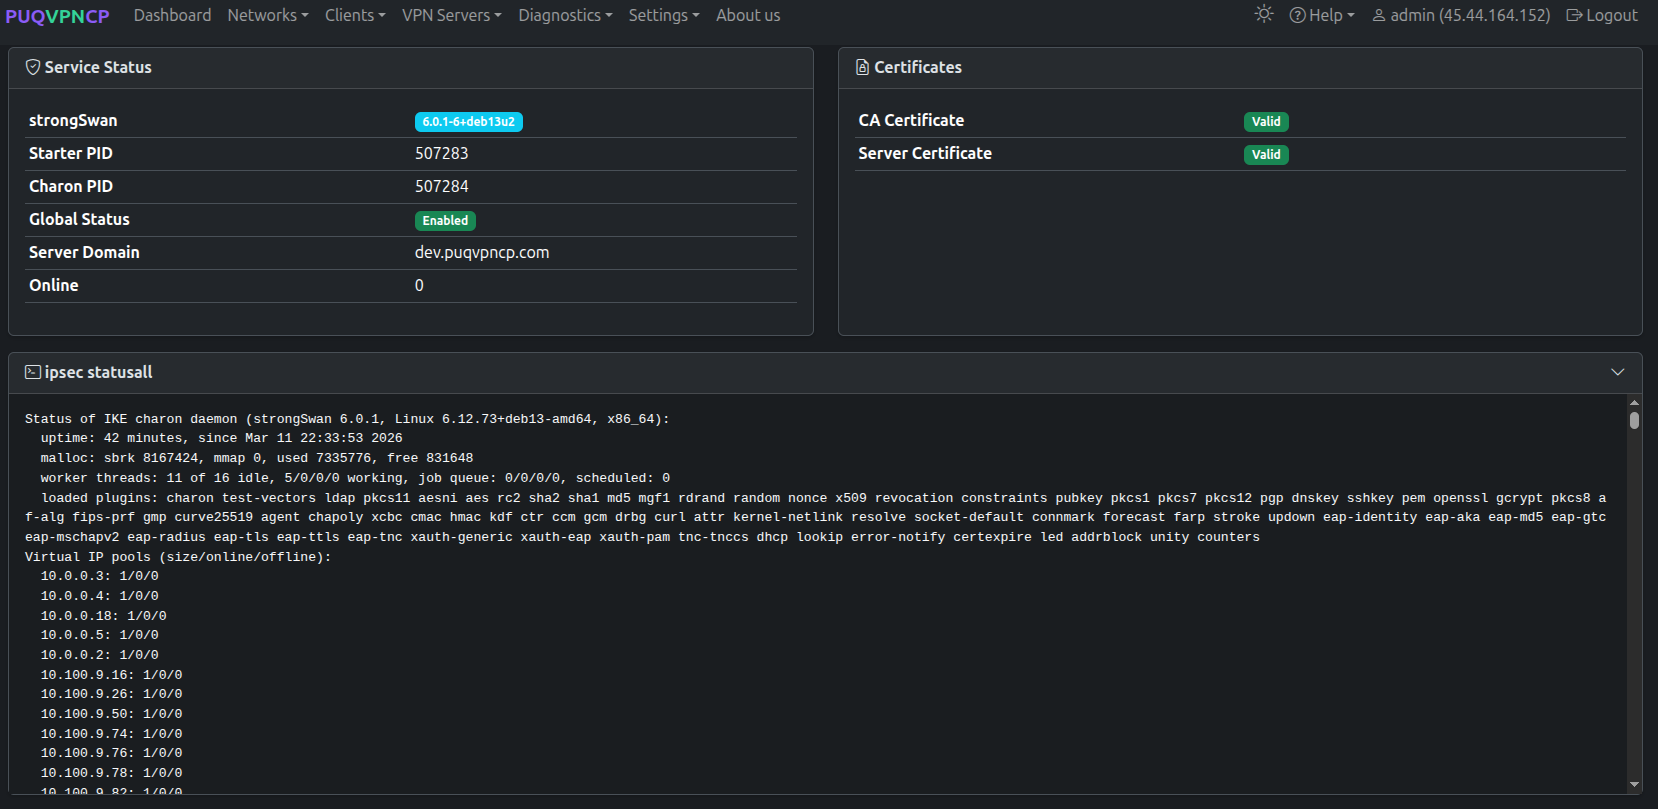1658x809 pixels.
Task: Click the 10.0.0.18: 1/0/0 pool row
Action: coord(104,616)
